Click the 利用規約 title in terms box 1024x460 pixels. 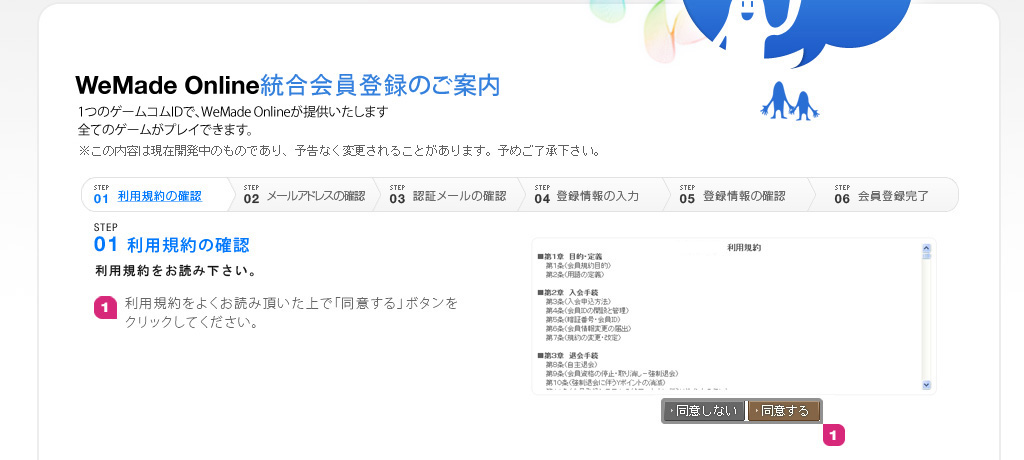coord(744,248)
